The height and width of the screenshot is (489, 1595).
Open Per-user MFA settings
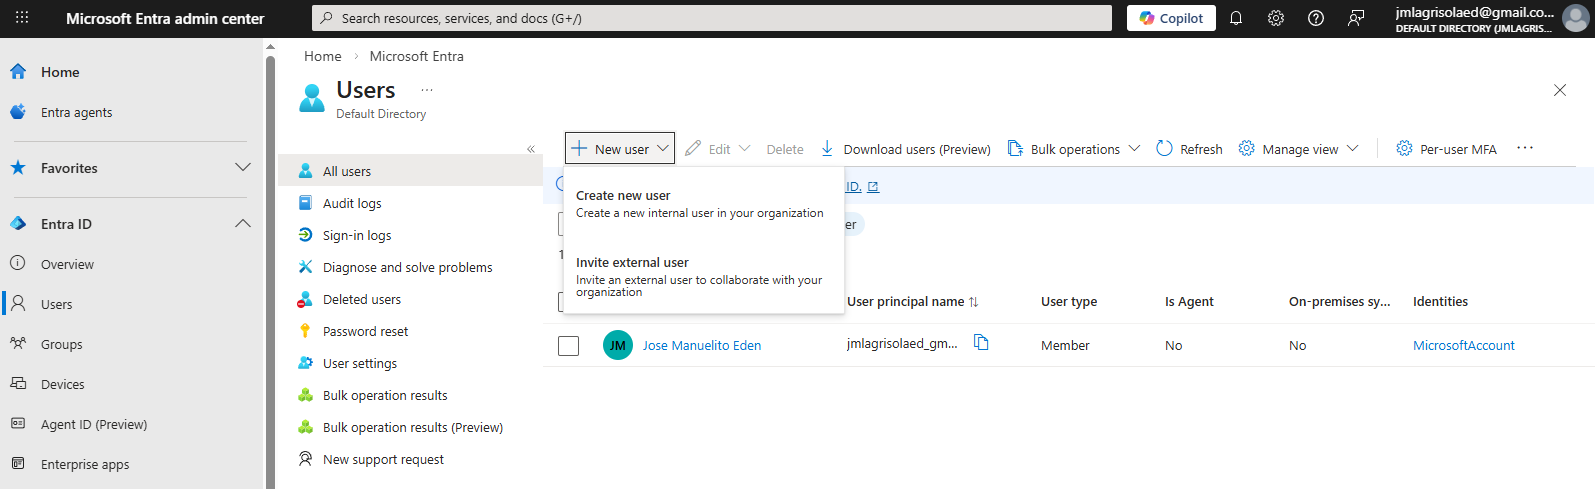point(1446,149)
